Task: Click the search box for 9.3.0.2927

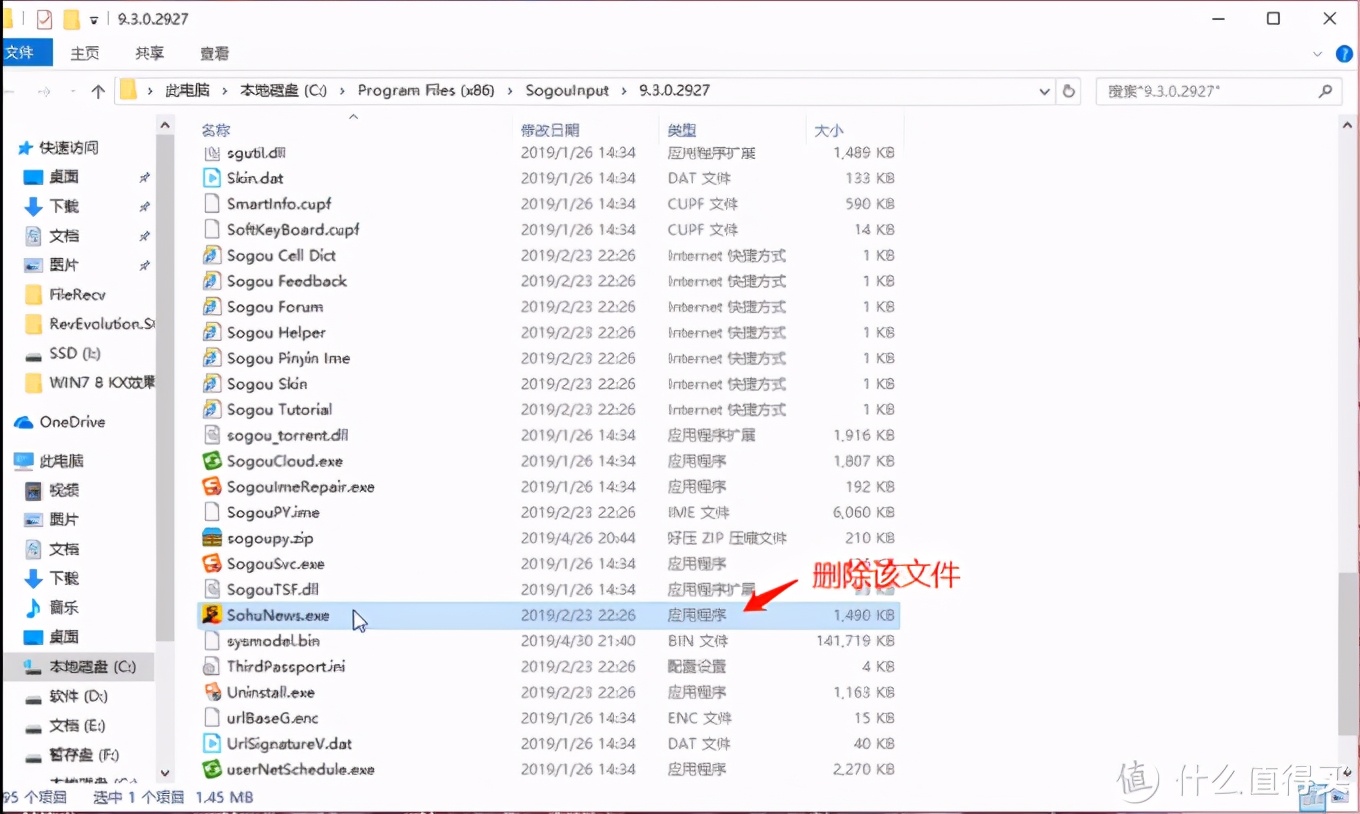Action: point(1208,91)
